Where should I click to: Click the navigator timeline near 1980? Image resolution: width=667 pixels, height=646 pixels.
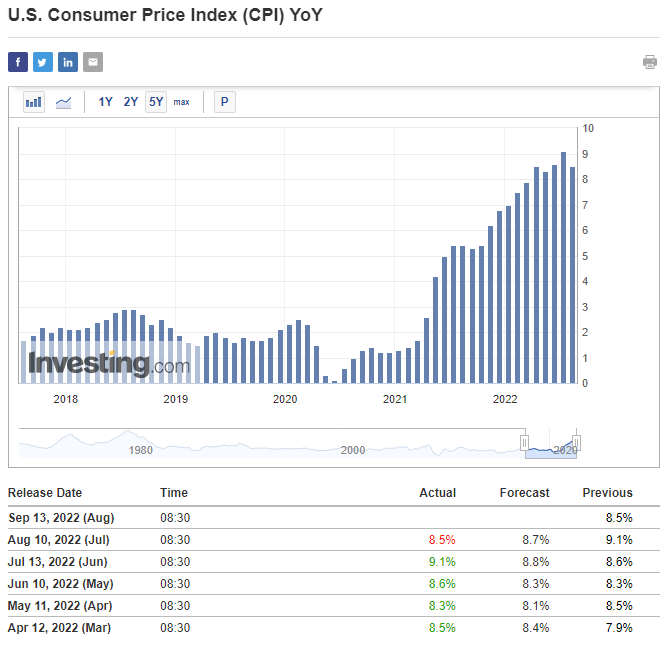pyautogui.click(x=141, y=450)
